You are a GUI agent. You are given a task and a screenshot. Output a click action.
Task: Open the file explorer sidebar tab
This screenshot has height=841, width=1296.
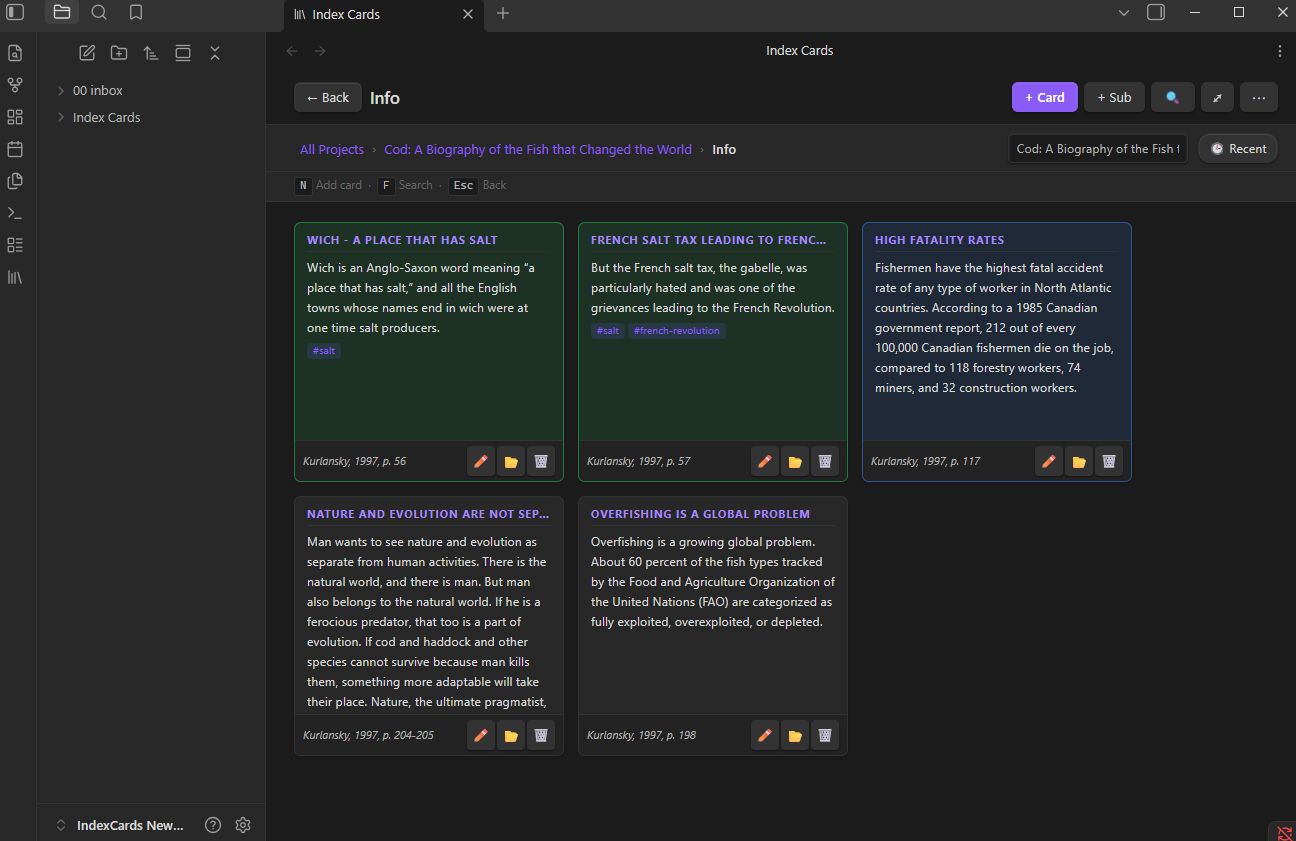(62, 12)
